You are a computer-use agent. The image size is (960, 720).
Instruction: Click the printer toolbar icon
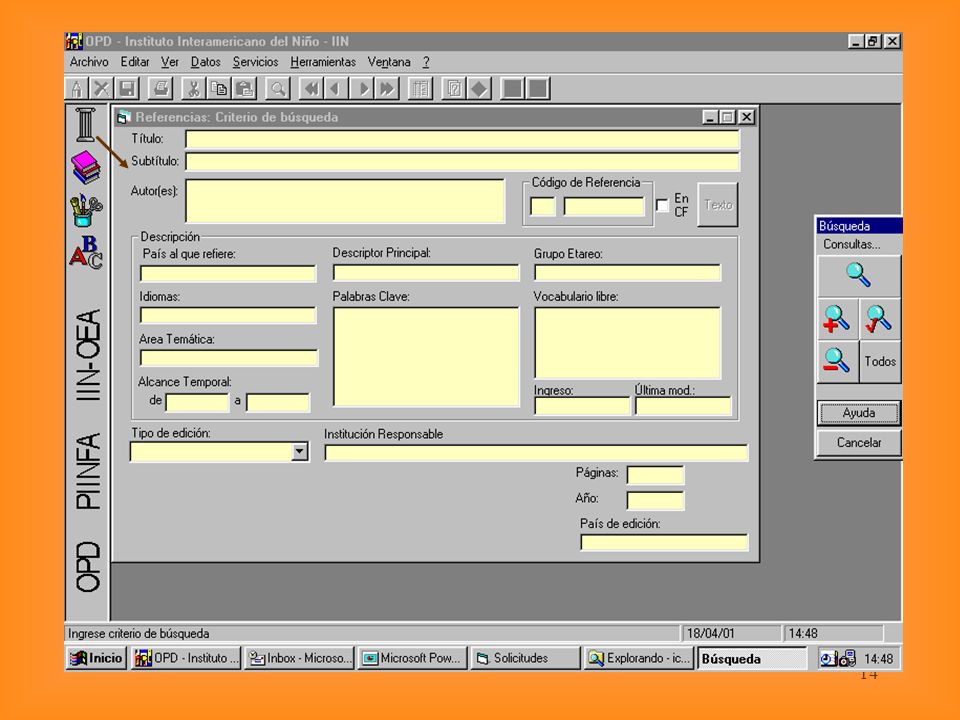(161, 89)
